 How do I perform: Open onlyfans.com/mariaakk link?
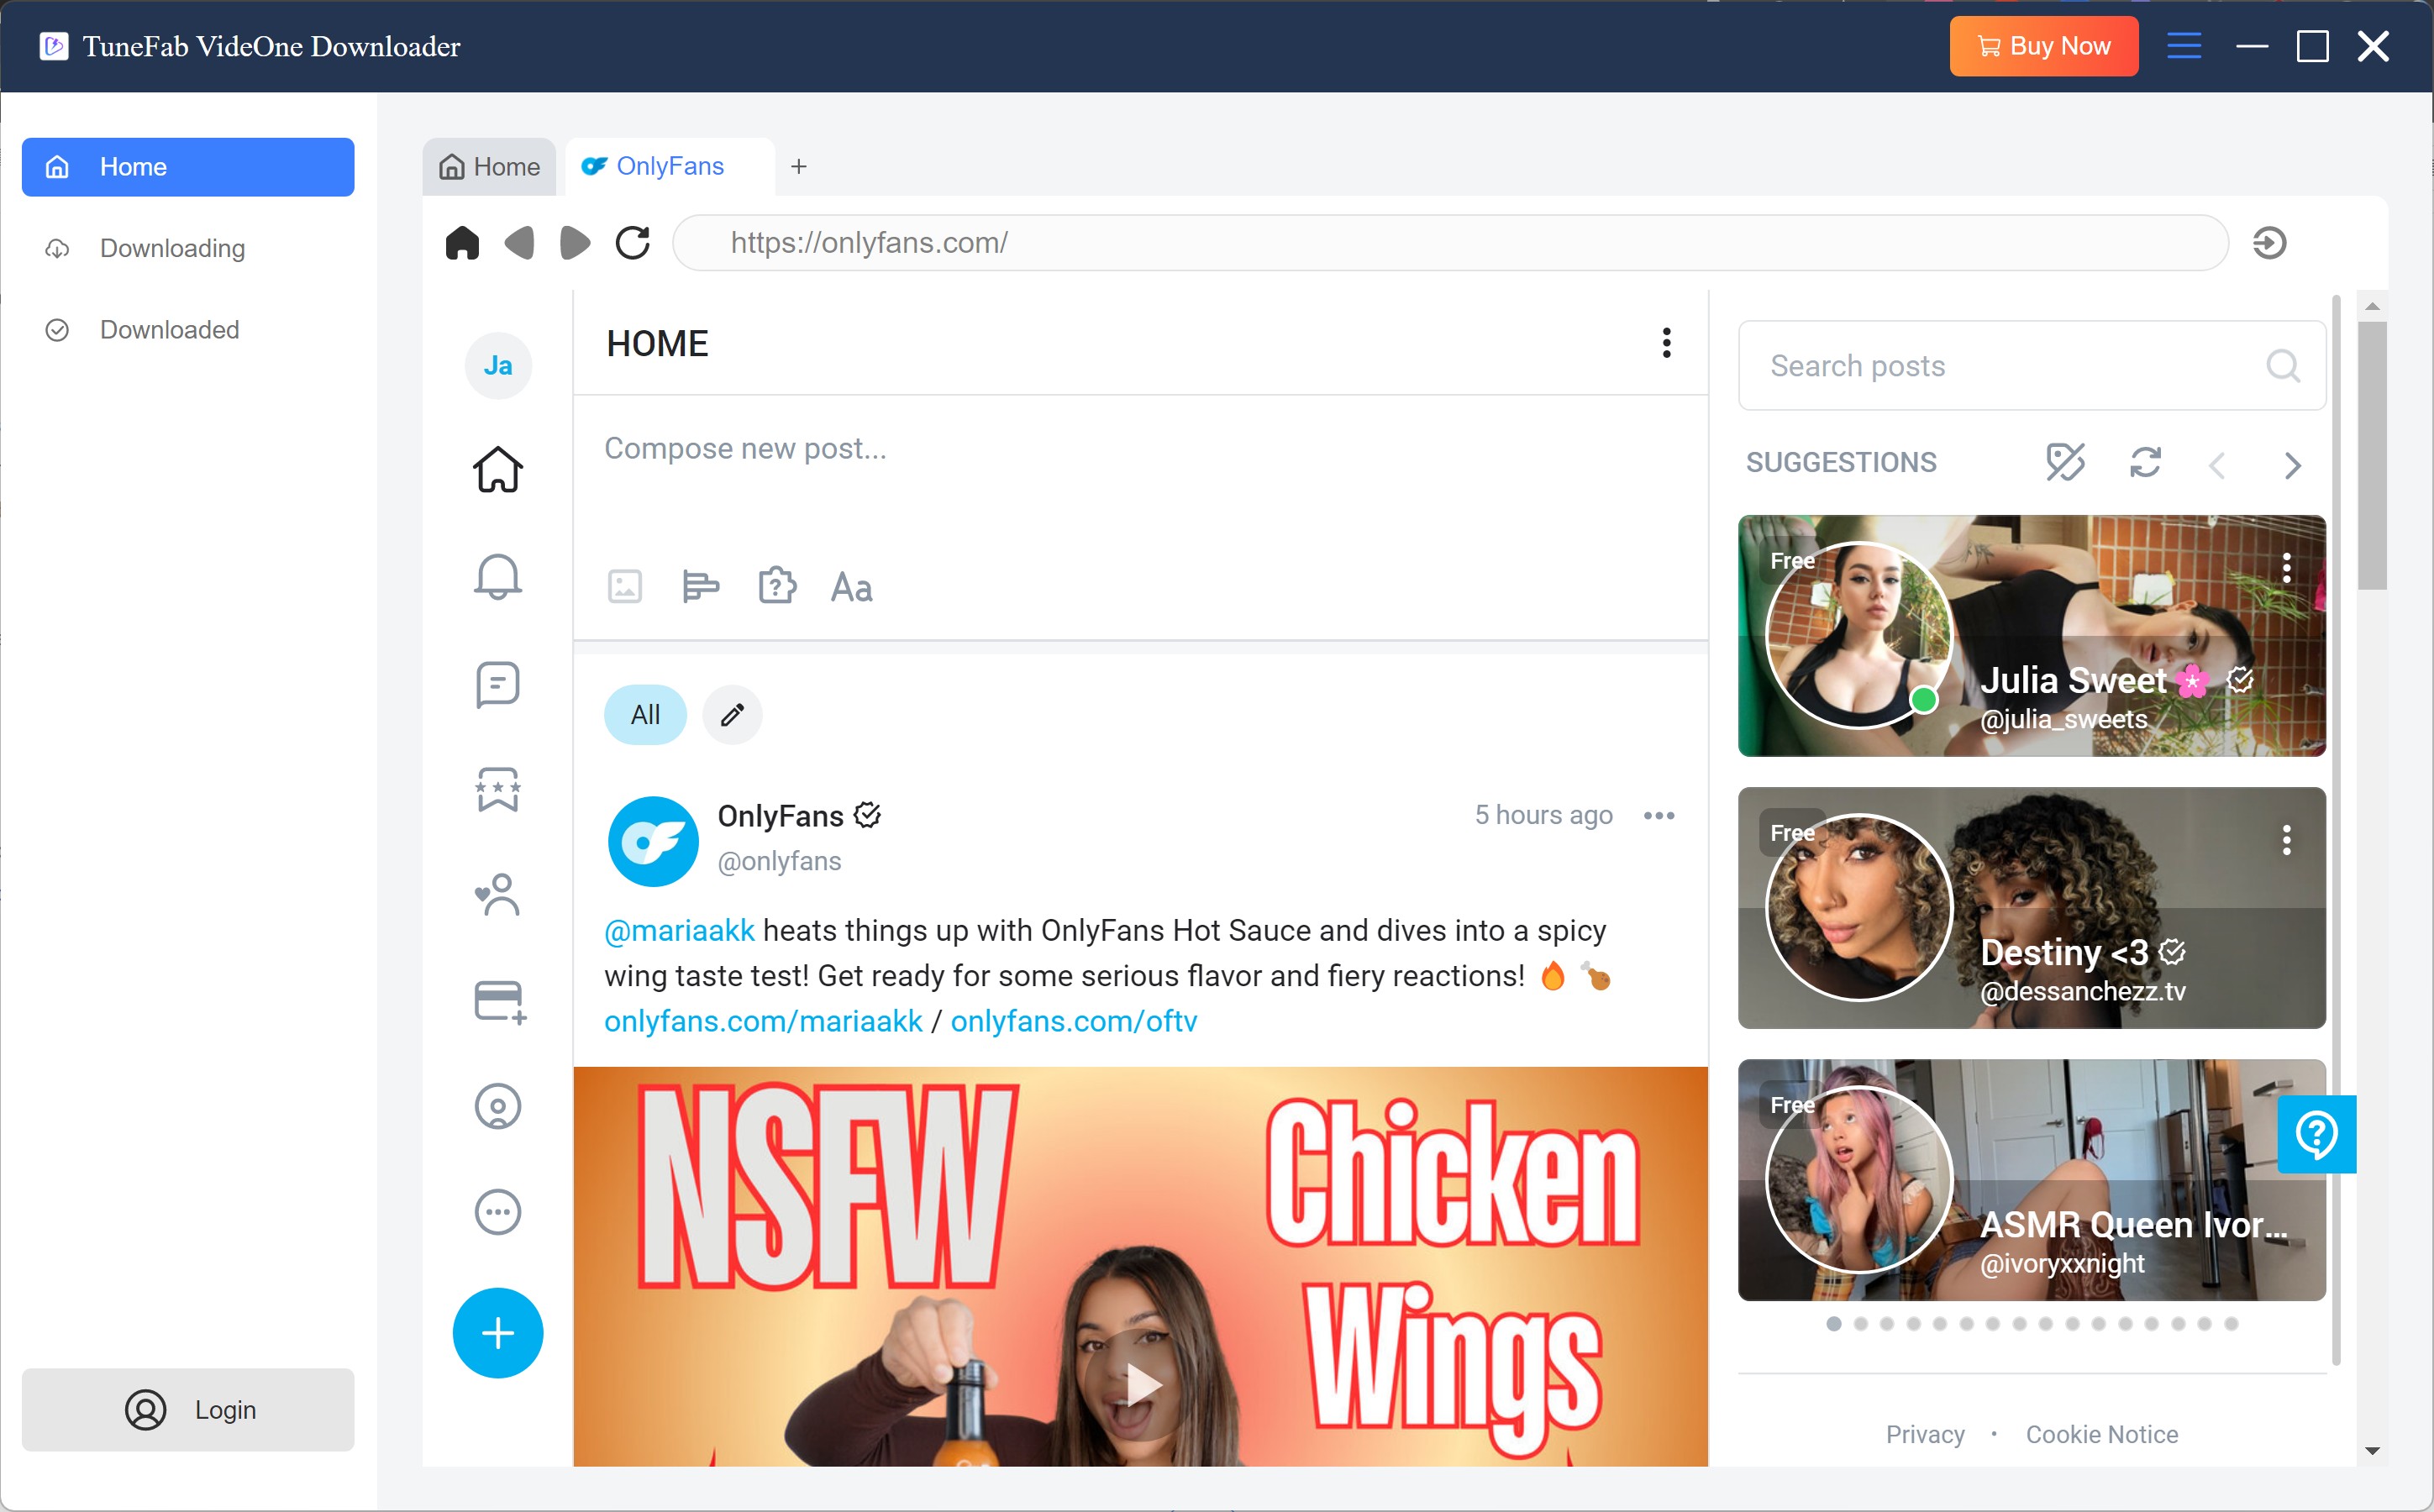(x=763, y=1021)
